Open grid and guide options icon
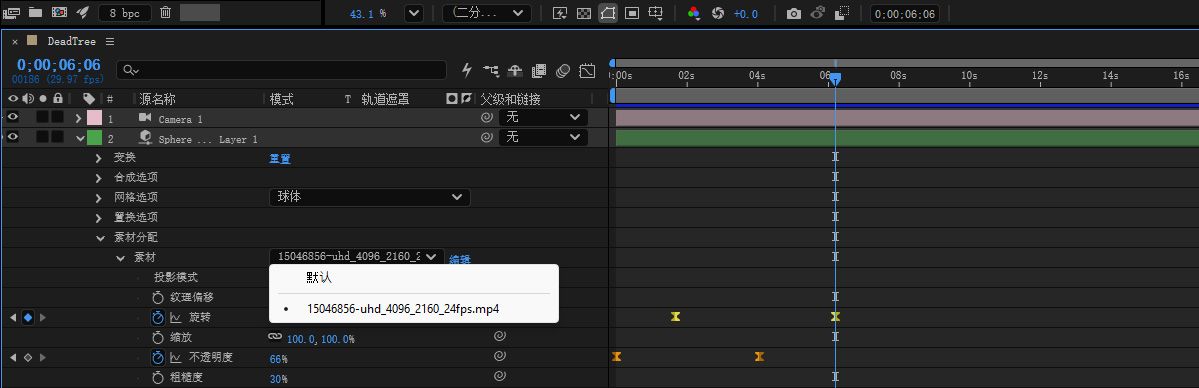 pos(655,13)
